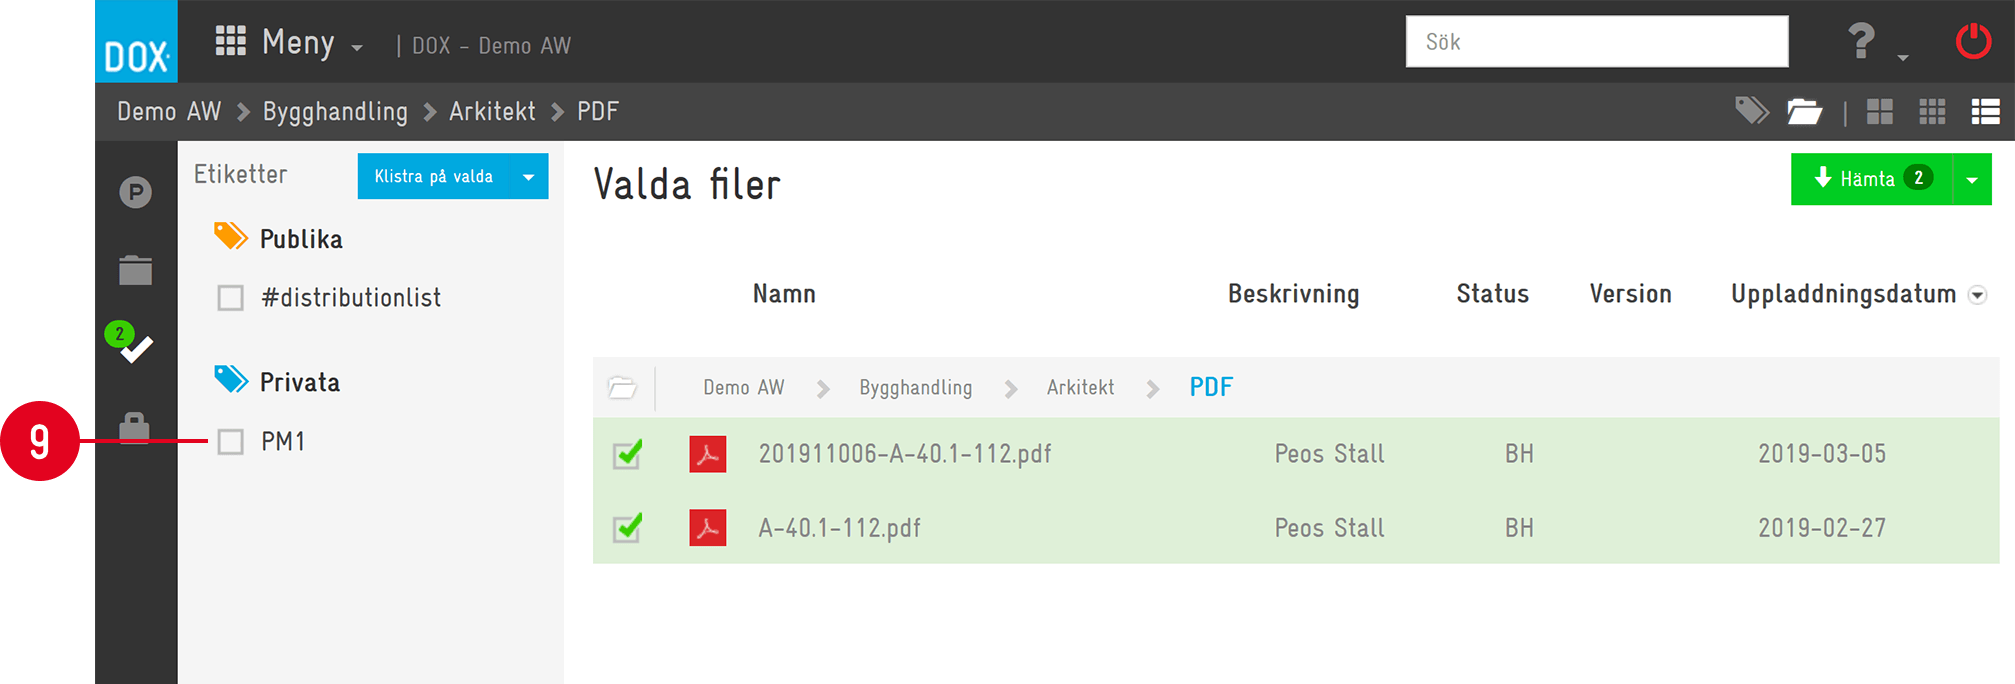Expand the Hämta button dropdown arrow
Viewport: 2015px width, 684px height.
coord(1972,180)
